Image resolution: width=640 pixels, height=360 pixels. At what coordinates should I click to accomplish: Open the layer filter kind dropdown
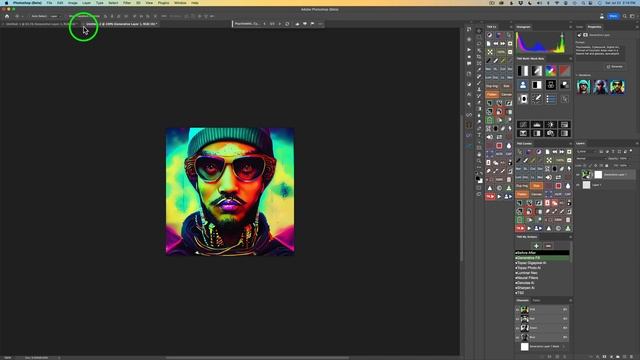pos(587,151)
